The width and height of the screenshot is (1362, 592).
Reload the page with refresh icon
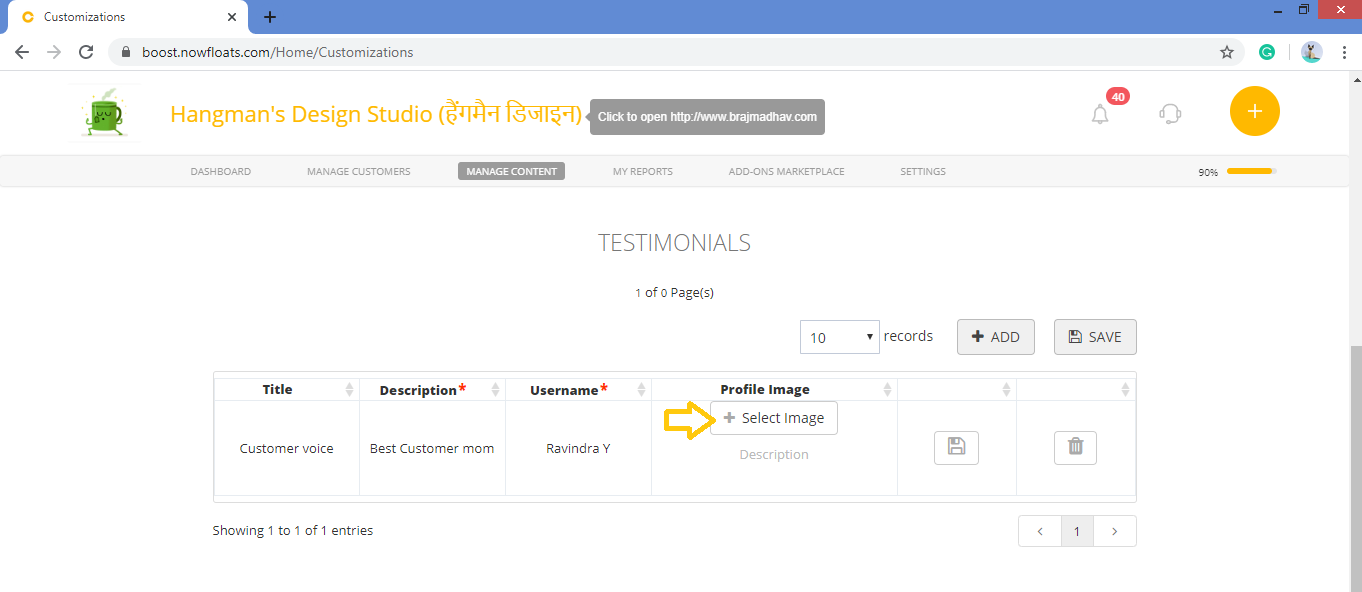86,52
